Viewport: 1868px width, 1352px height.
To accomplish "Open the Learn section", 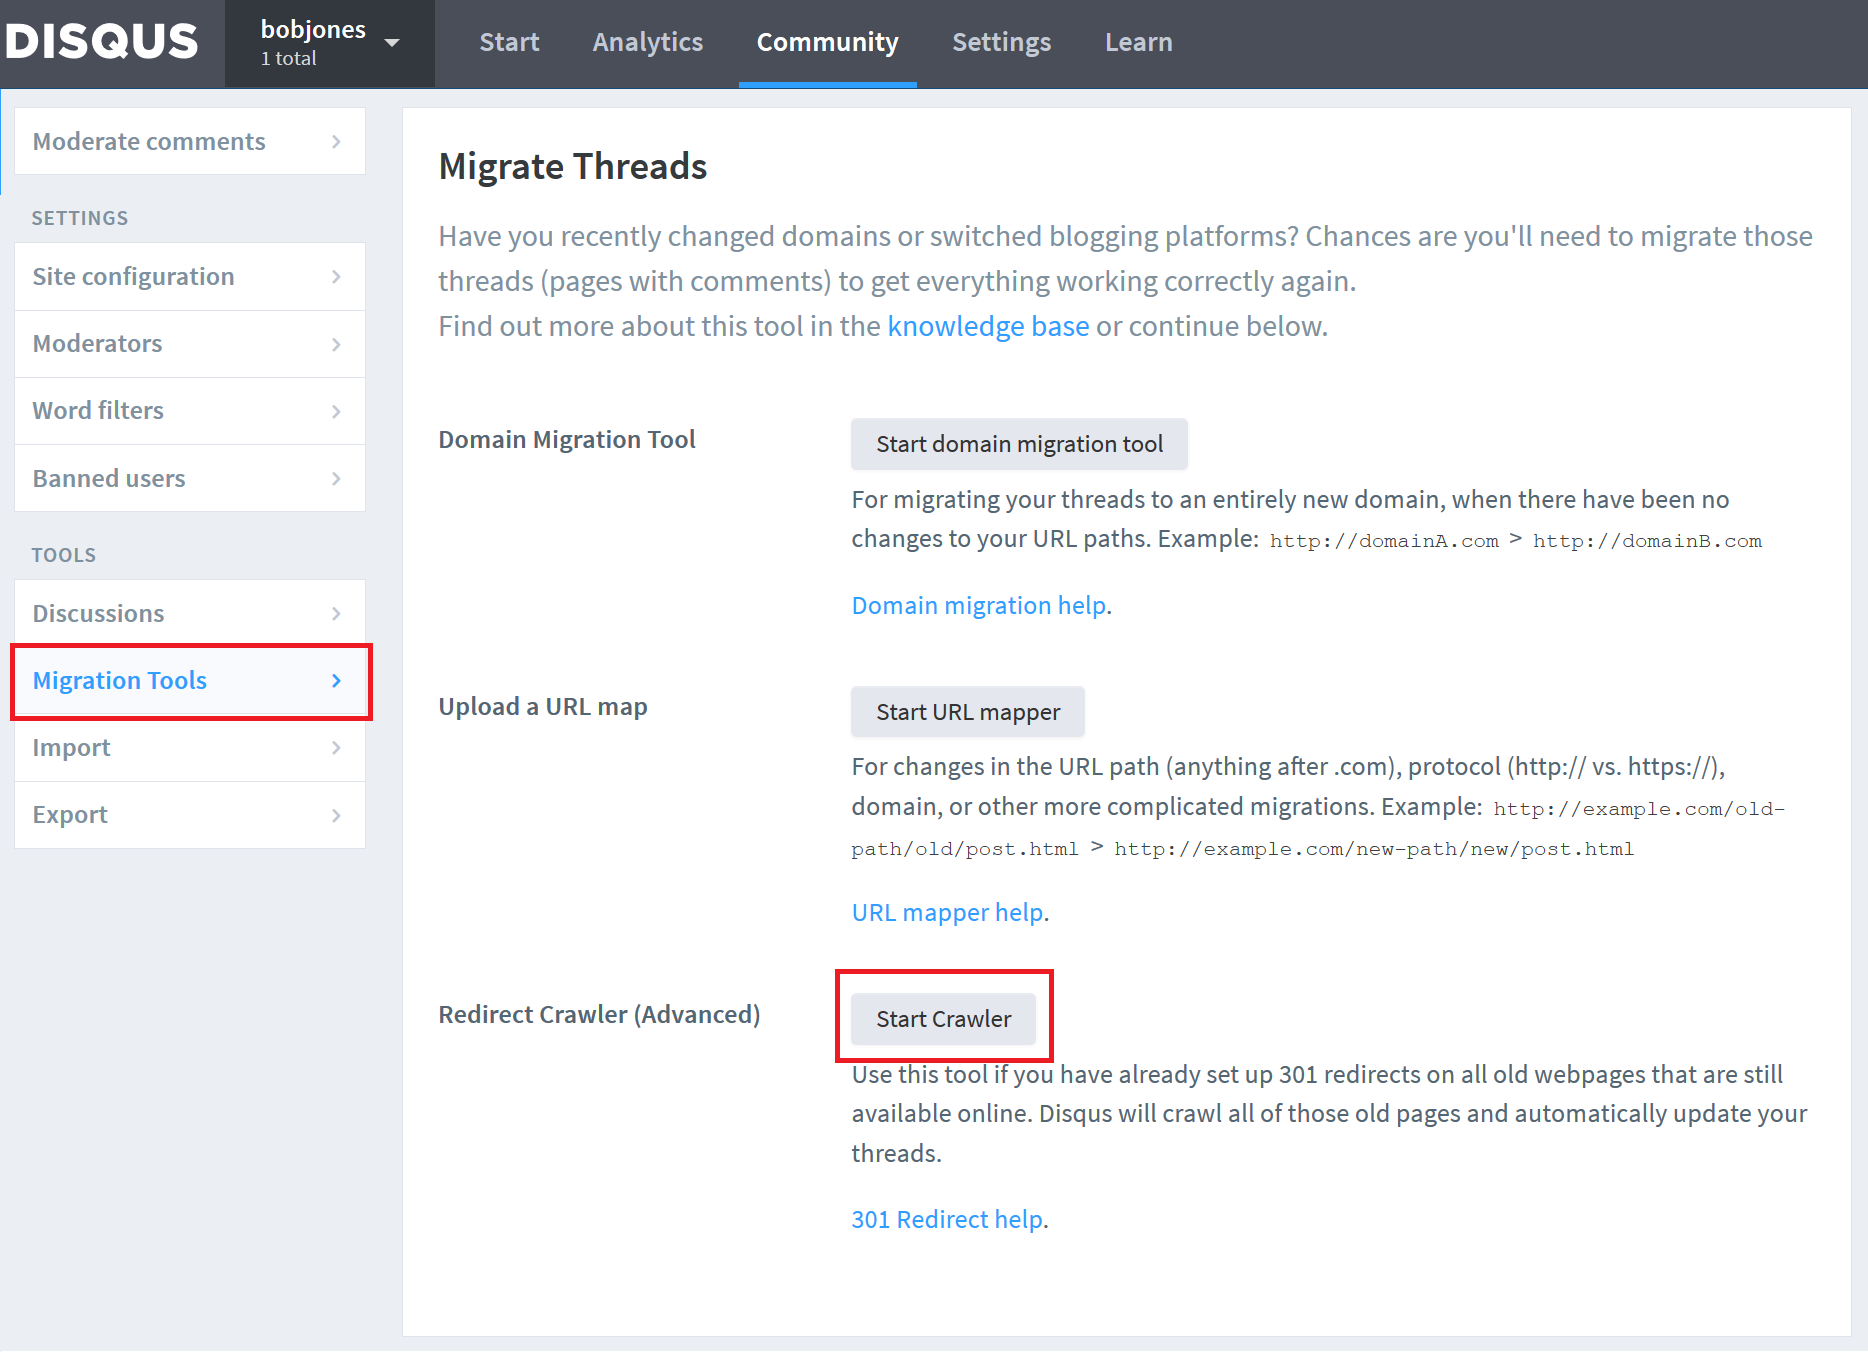I will (1138, 42).
